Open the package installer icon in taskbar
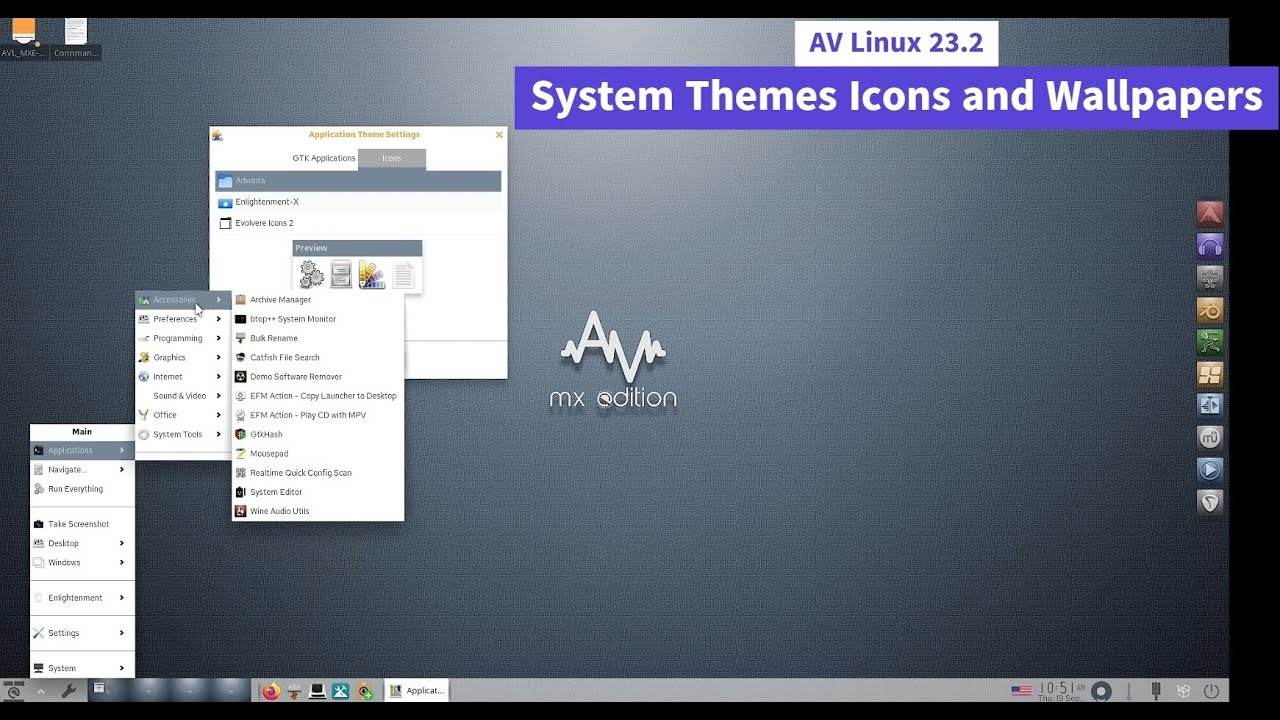Image resolution: width=1280 pixels, height=720 pixels. (365, 691)
